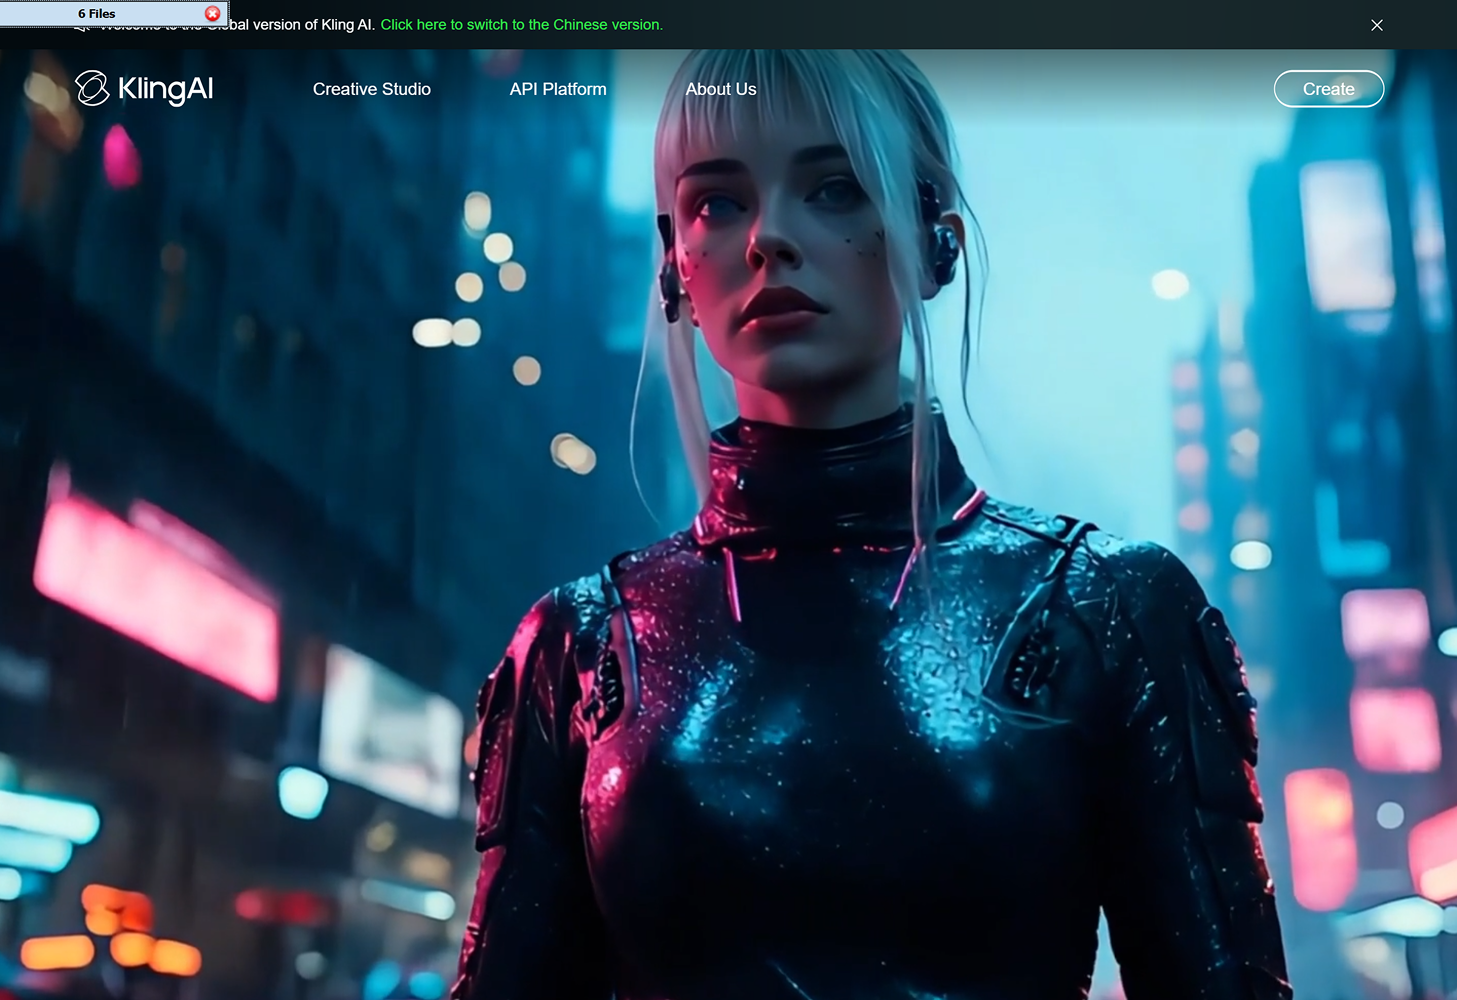Screen dimensions: 1457x1000
Task: Click the Create button
Action: click(1329, 89)
